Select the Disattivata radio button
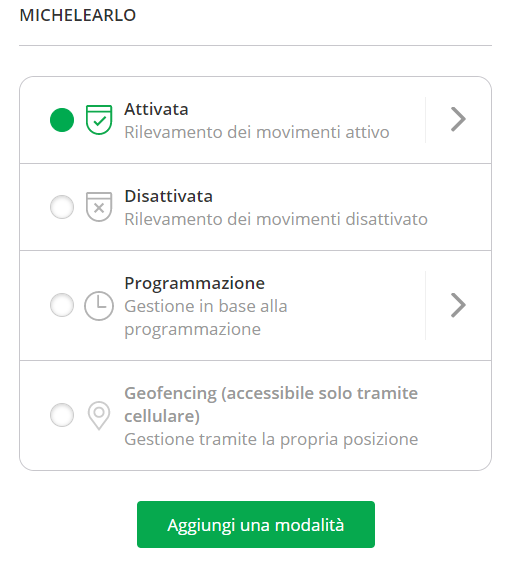The image size is (514, 566). pos(62,207)
